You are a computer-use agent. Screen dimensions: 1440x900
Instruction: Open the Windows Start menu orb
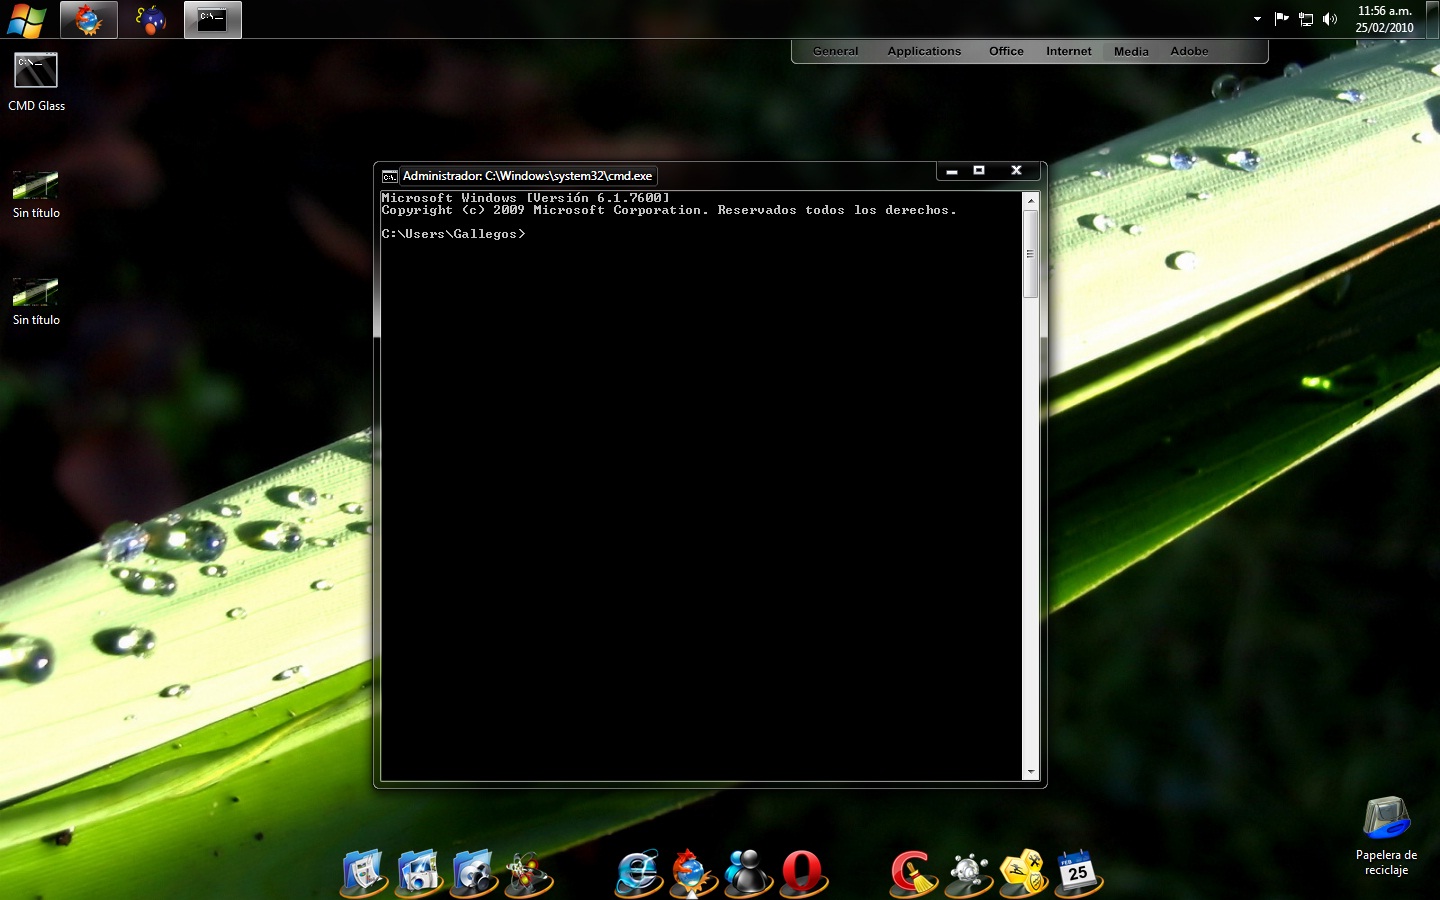click(26, 20)
